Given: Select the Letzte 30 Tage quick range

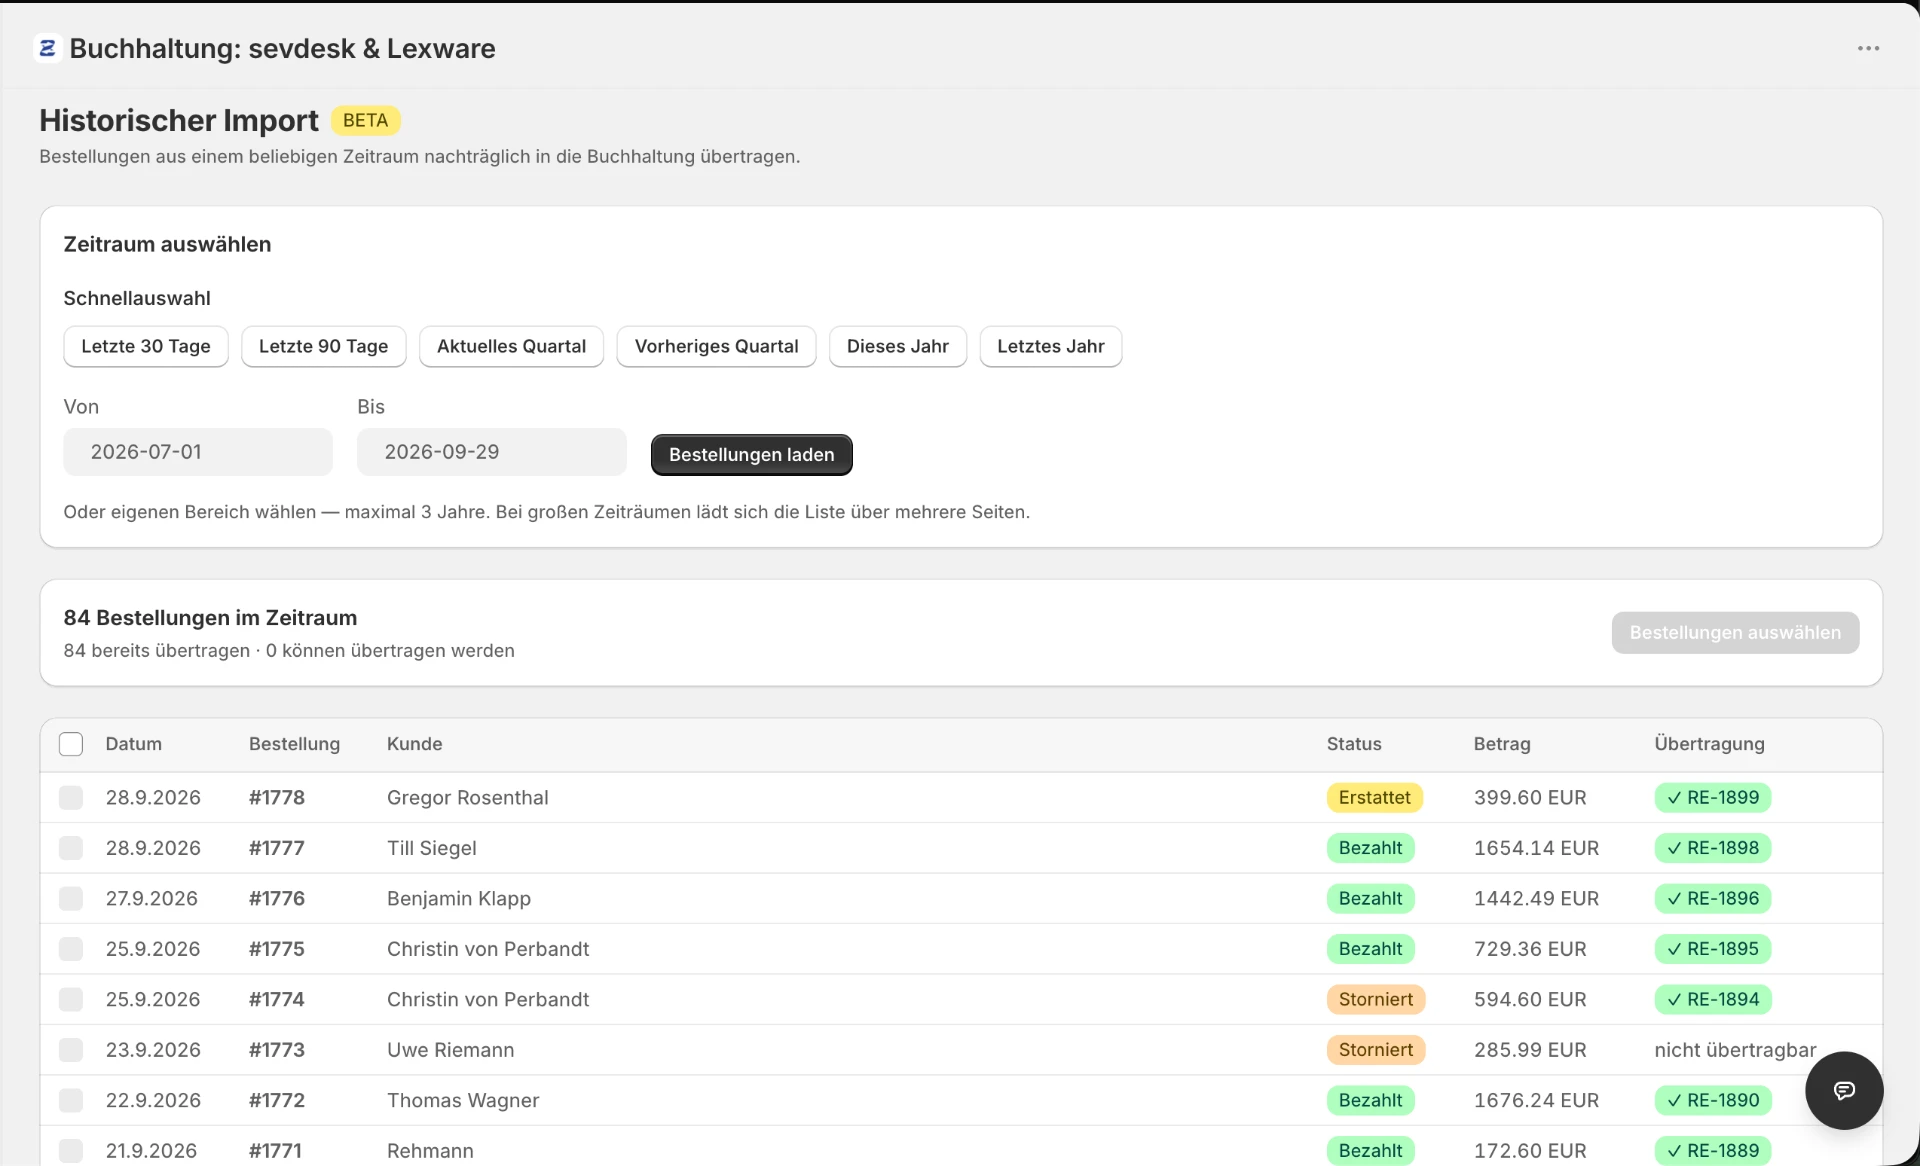Looking at the screenshot, I should 146,346.
